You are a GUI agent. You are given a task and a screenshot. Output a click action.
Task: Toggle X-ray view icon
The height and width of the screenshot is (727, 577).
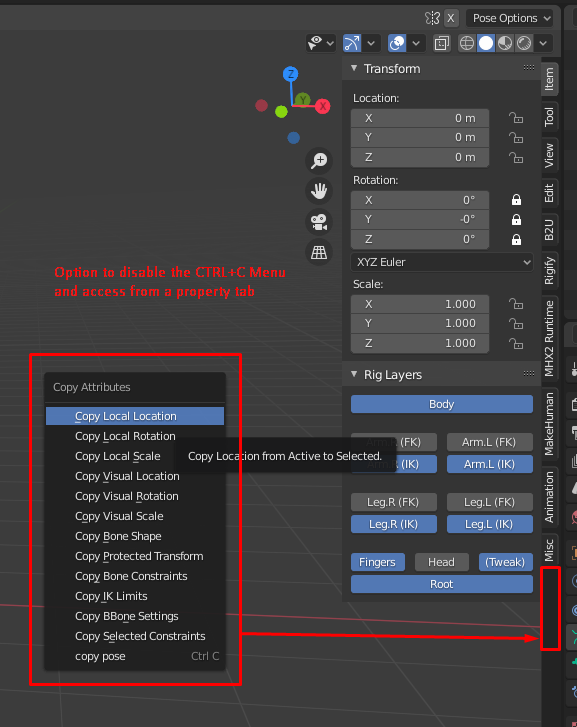click(441, 43)
